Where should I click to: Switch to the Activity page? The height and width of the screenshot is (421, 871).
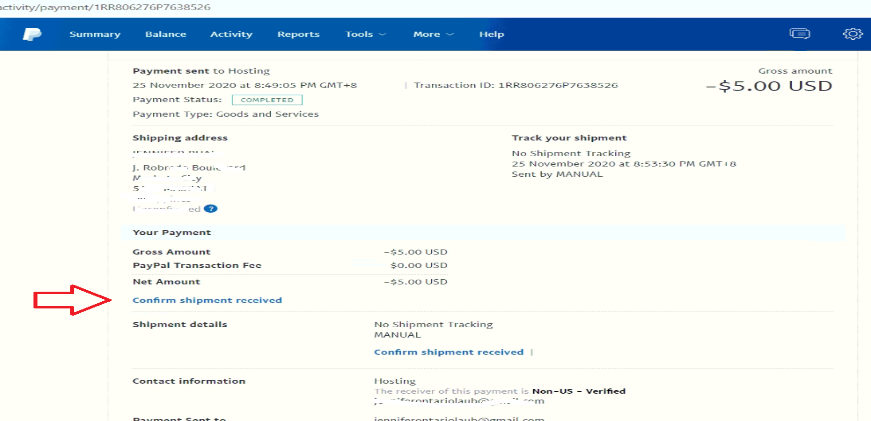pyautogui.click(x=231, y=34)
